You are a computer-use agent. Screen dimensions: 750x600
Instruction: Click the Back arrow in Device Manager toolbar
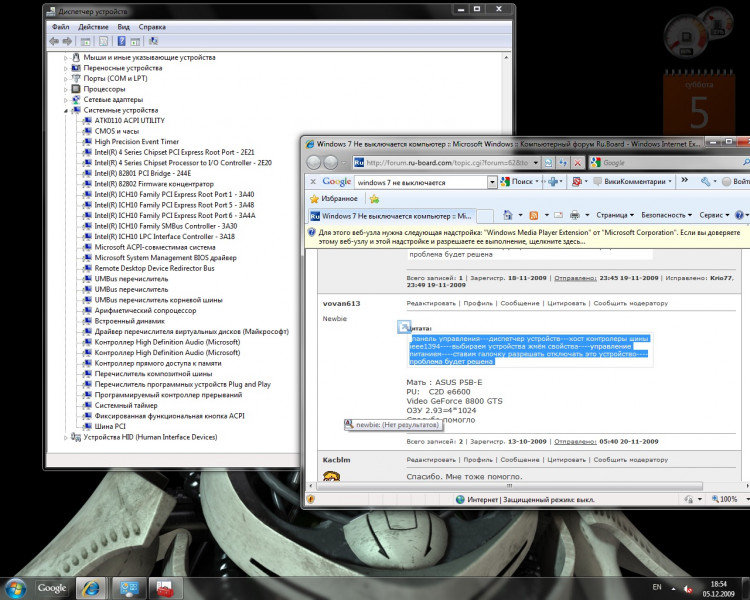tap(54, 42)
